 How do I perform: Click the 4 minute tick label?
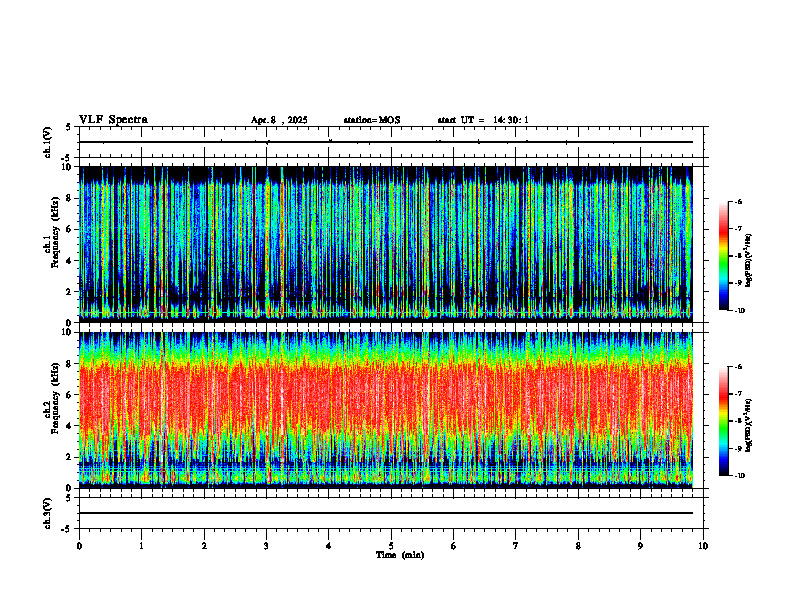pos(329,546)
